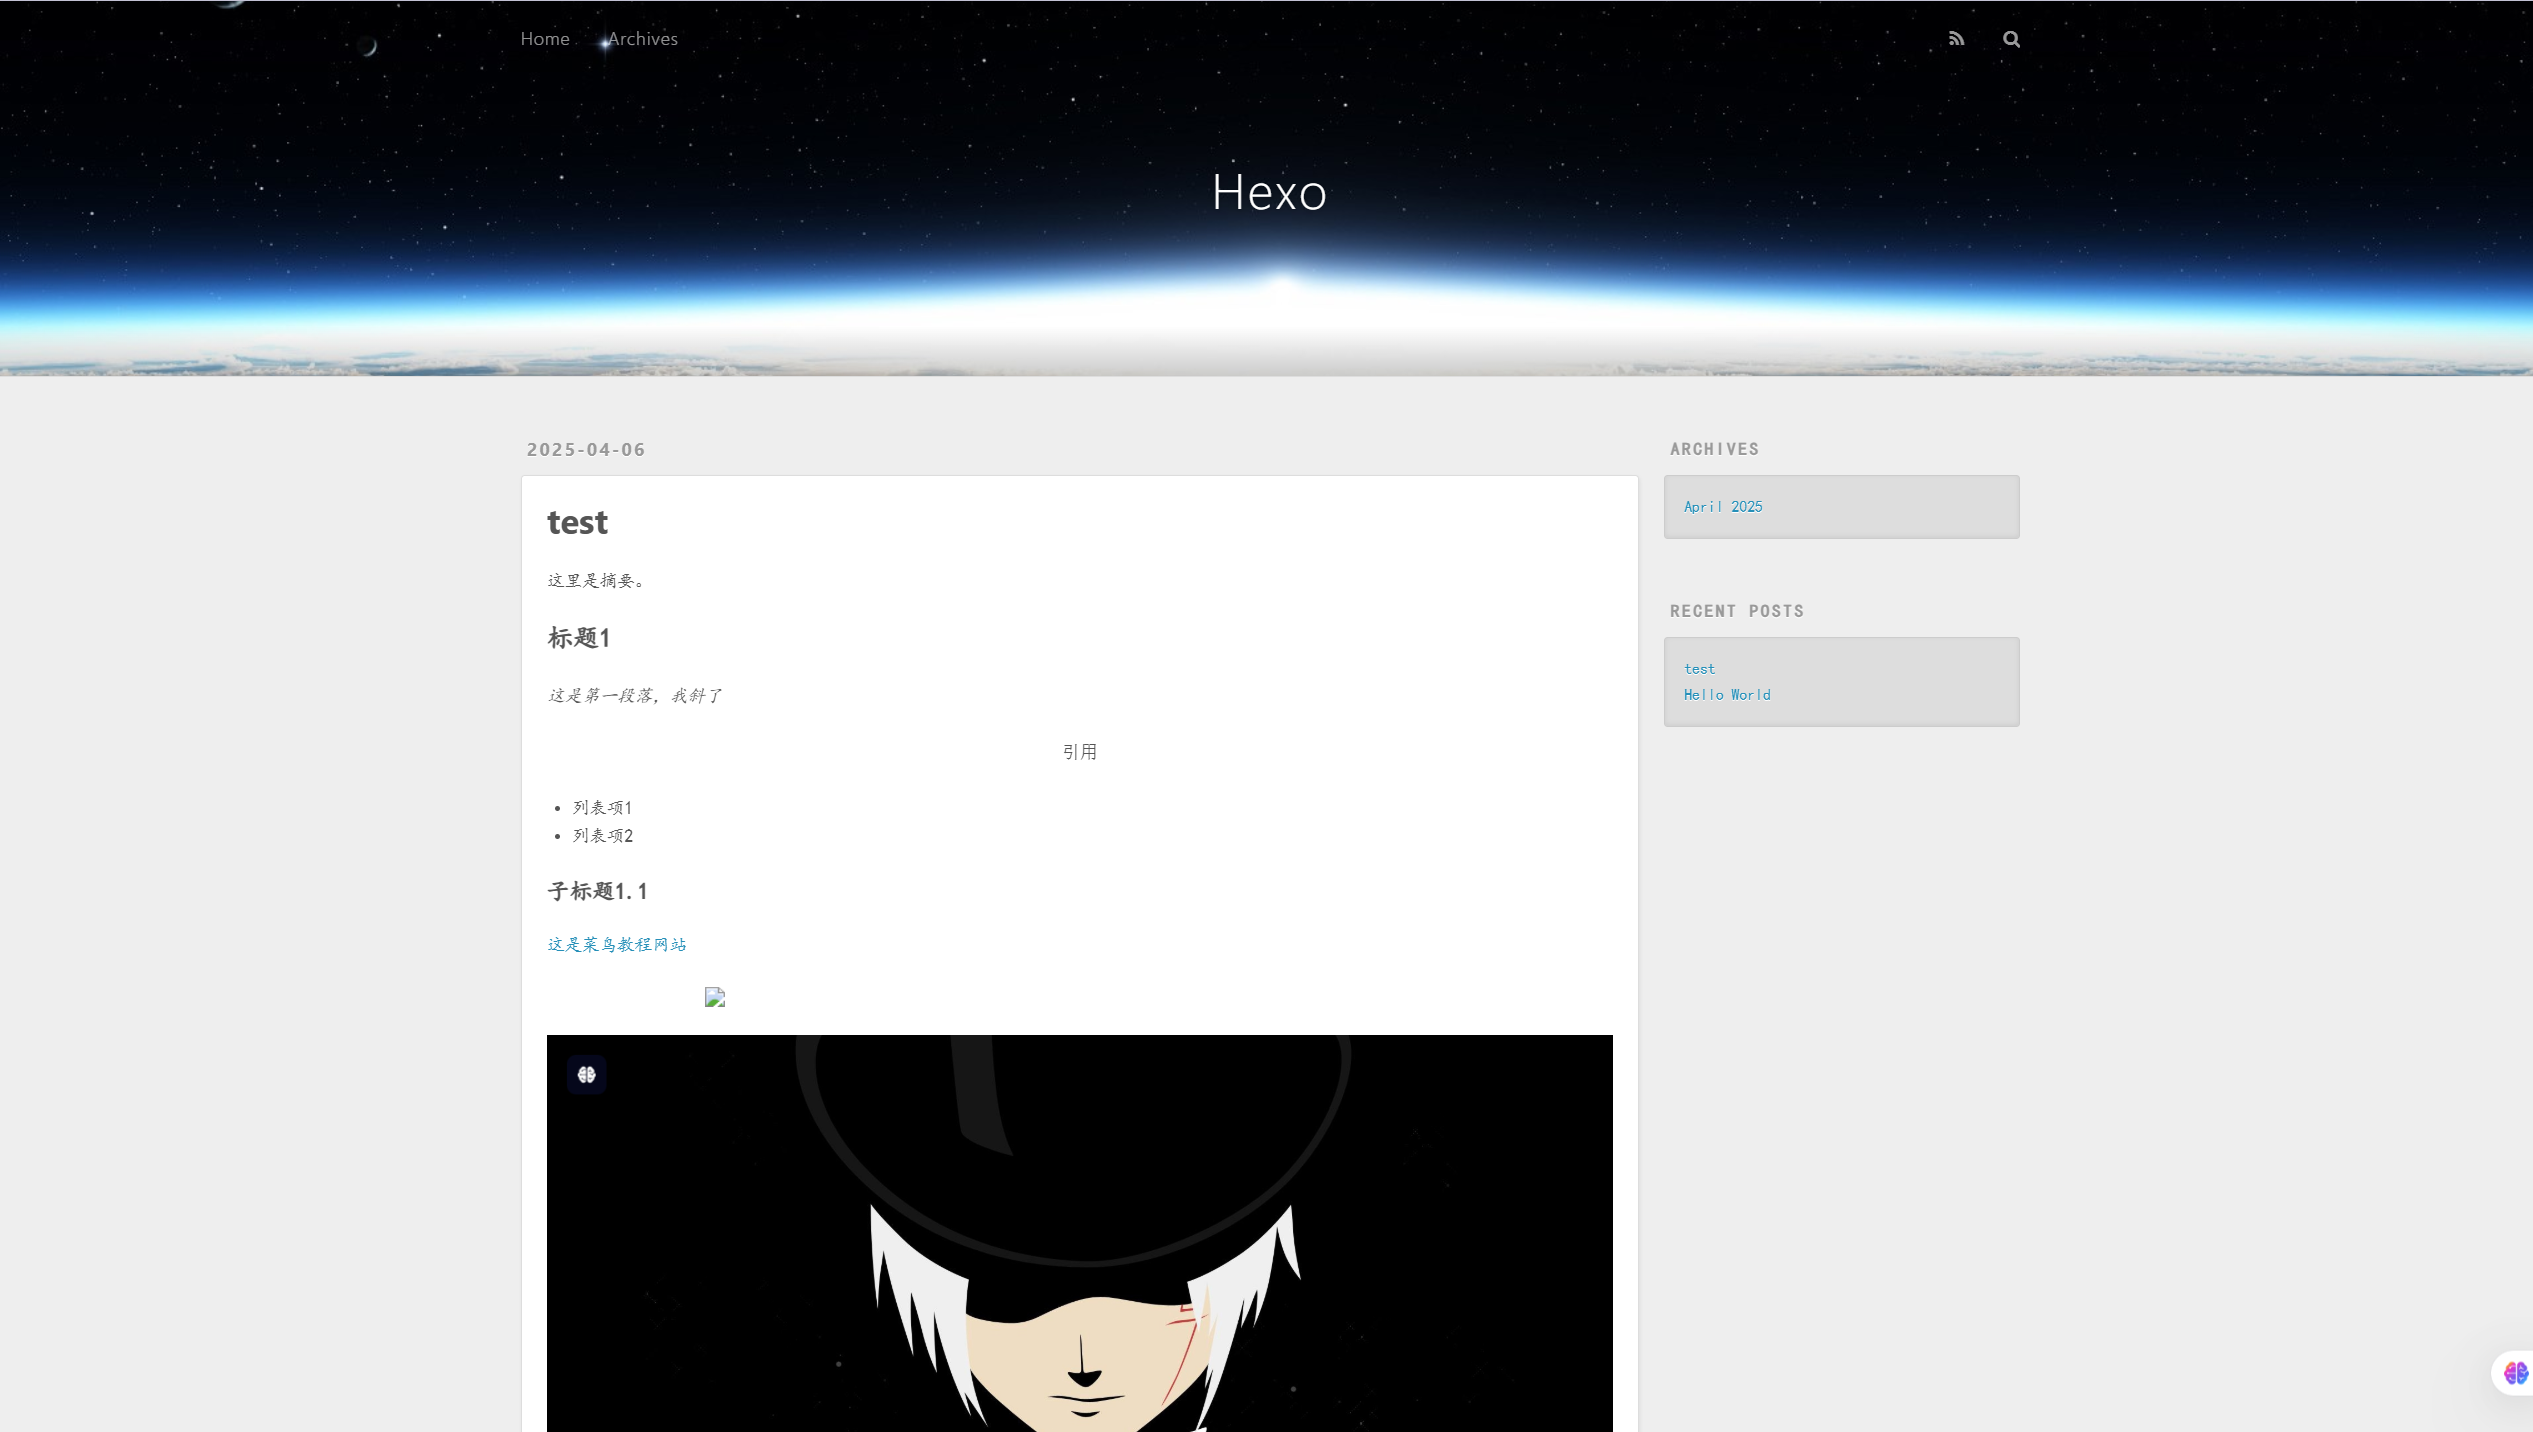Go to the Home menu item
The width and height of the screenshot is (2533, 1432).
click(545, 39)
